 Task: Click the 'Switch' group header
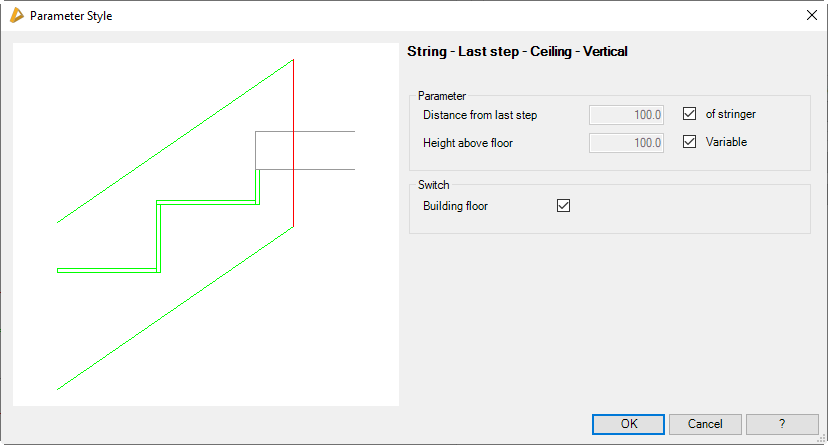pyautogui.click(x=434, y=185)
